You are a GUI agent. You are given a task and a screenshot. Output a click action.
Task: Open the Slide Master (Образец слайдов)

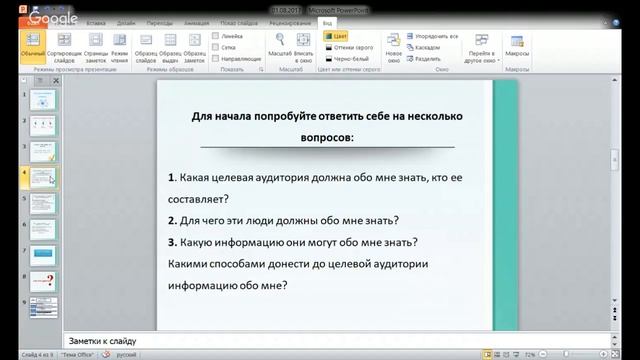(146, 47)
